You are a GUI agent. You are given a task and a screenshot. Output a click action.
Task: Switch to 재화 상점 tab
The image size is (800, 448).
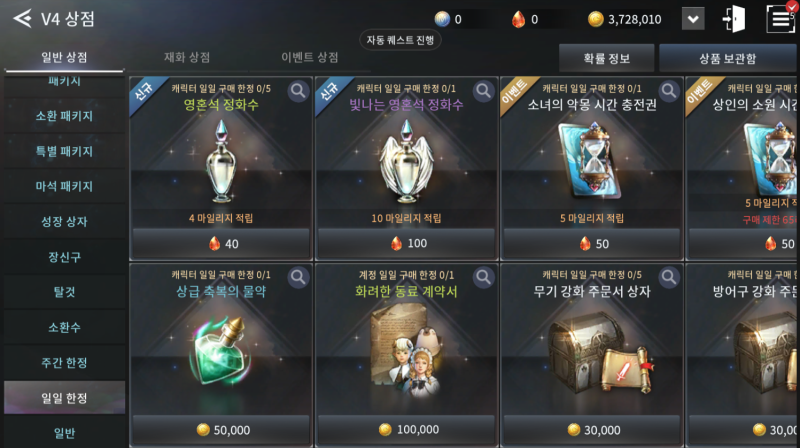pos(187,57)
